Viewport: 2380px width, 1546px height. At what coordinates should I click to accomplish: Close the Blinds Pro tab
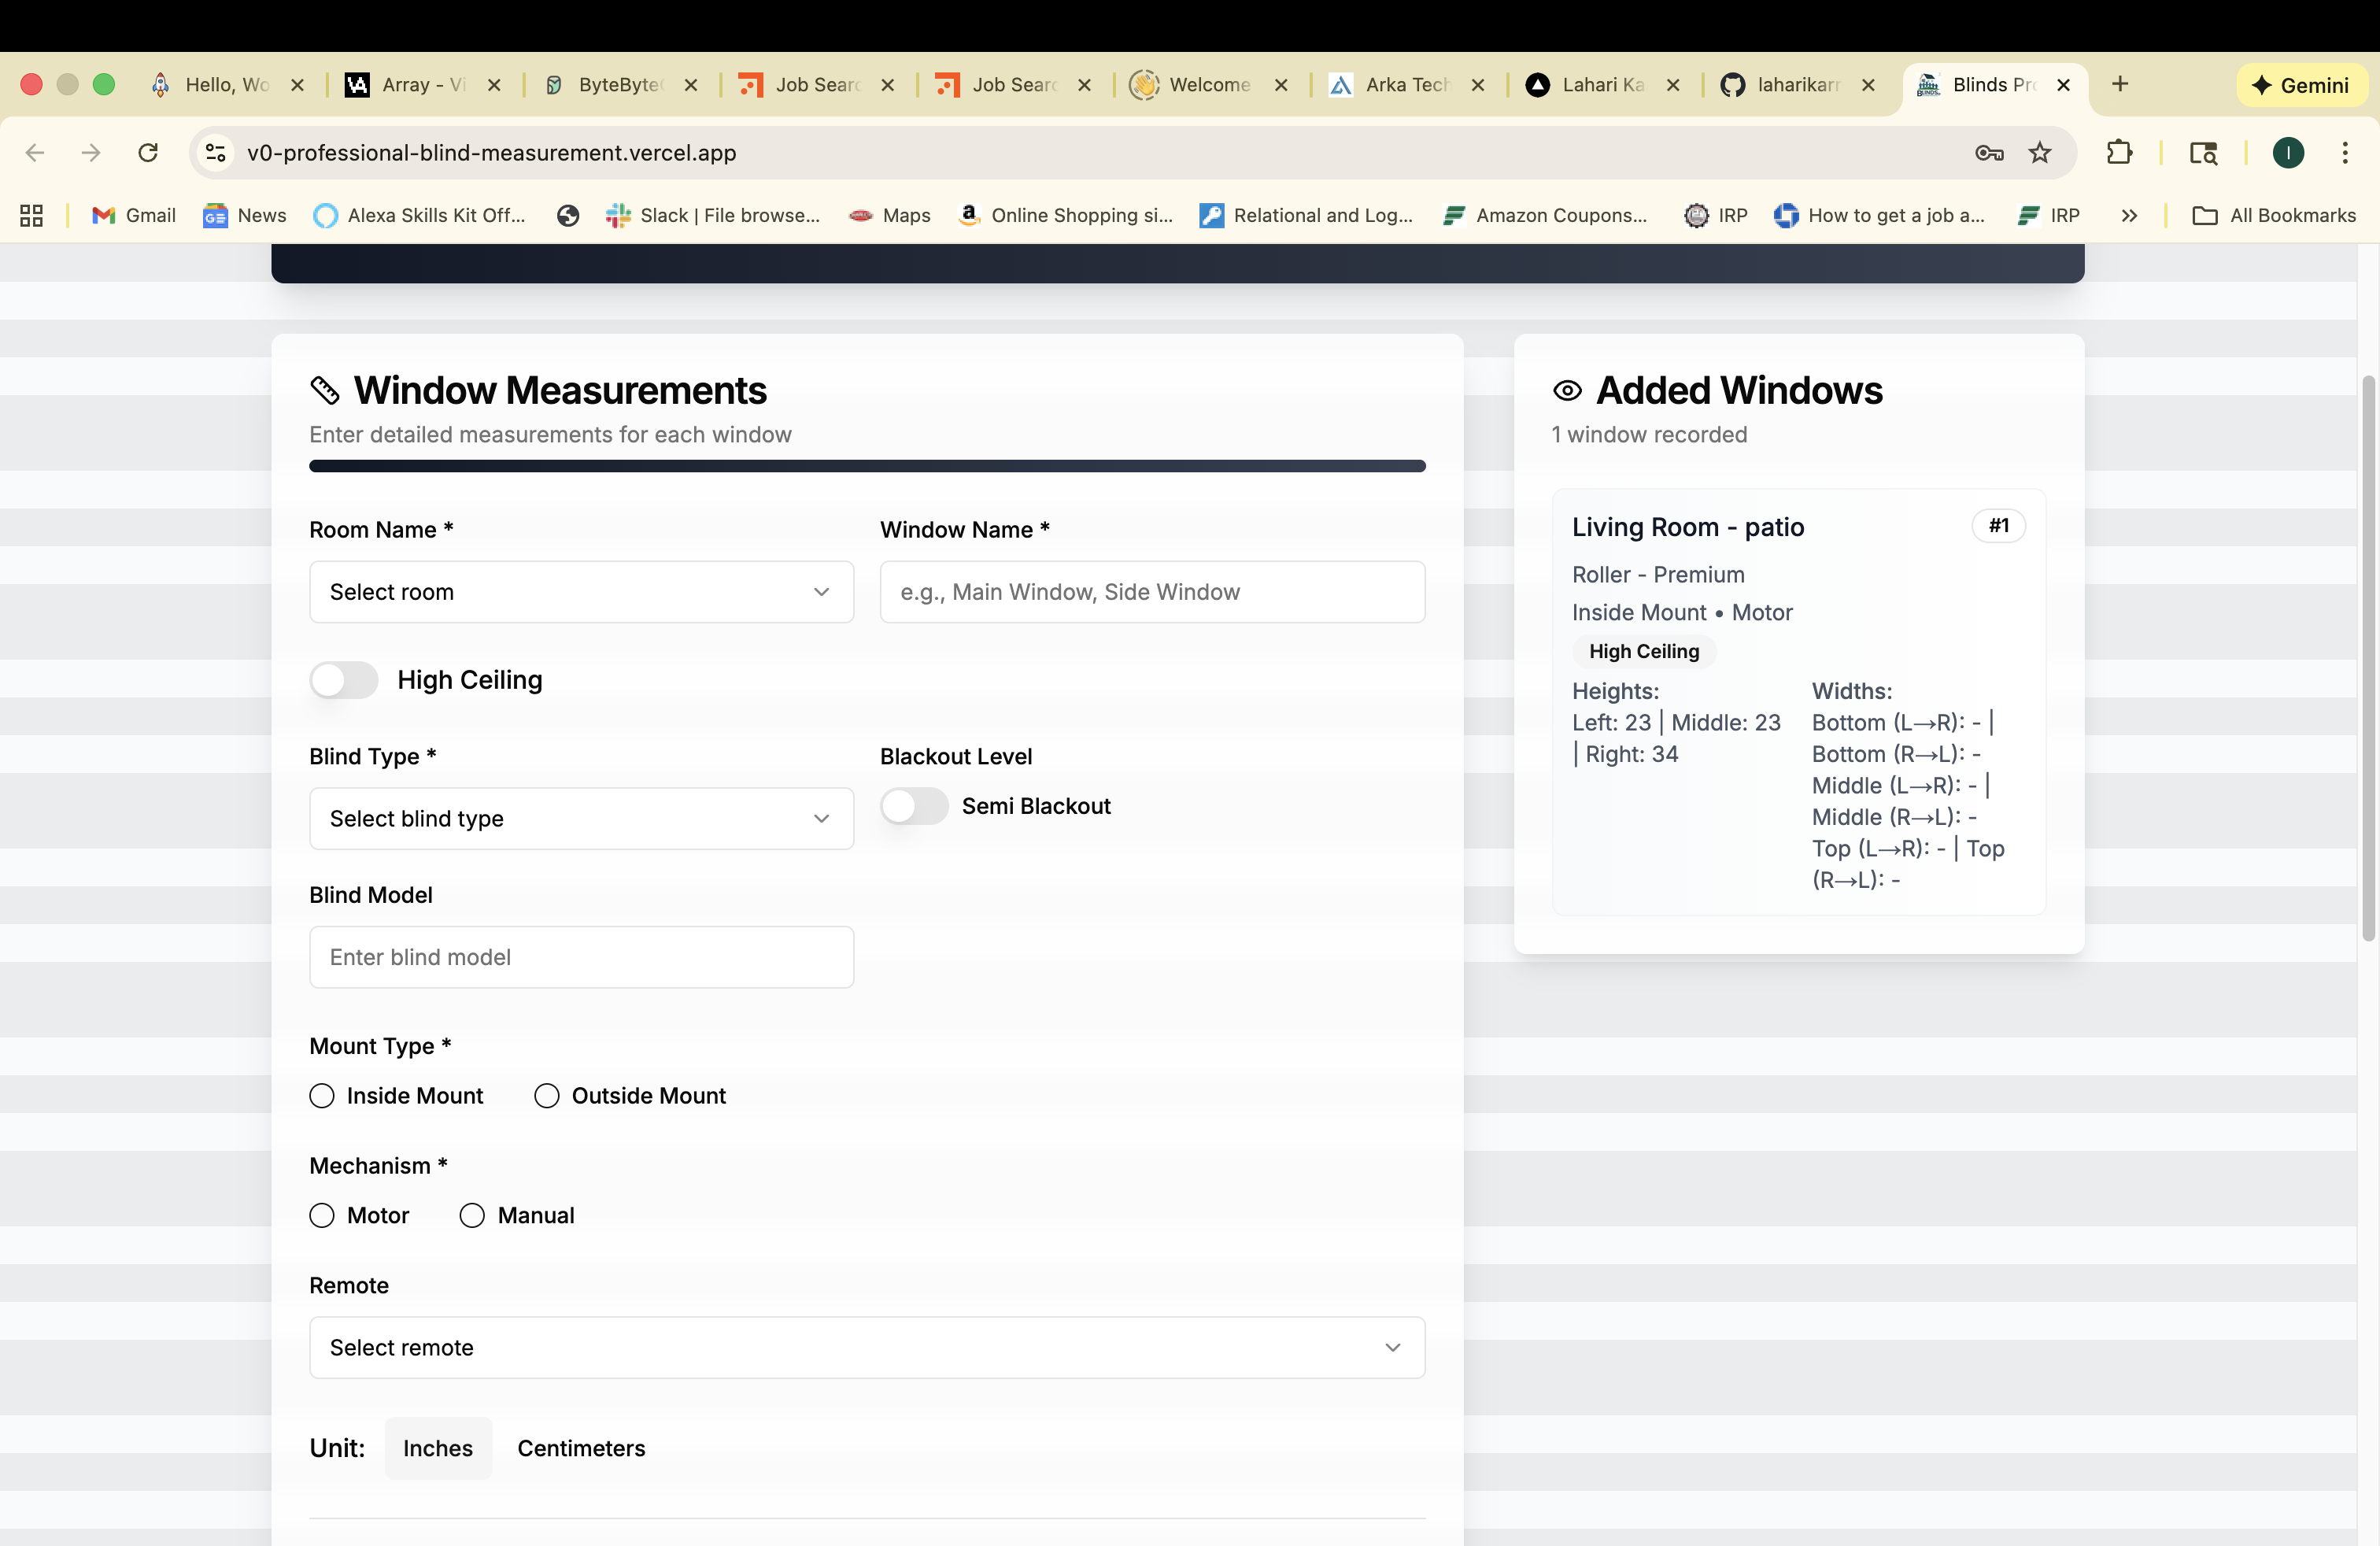pyautogui.click(x=2063, y=85)
